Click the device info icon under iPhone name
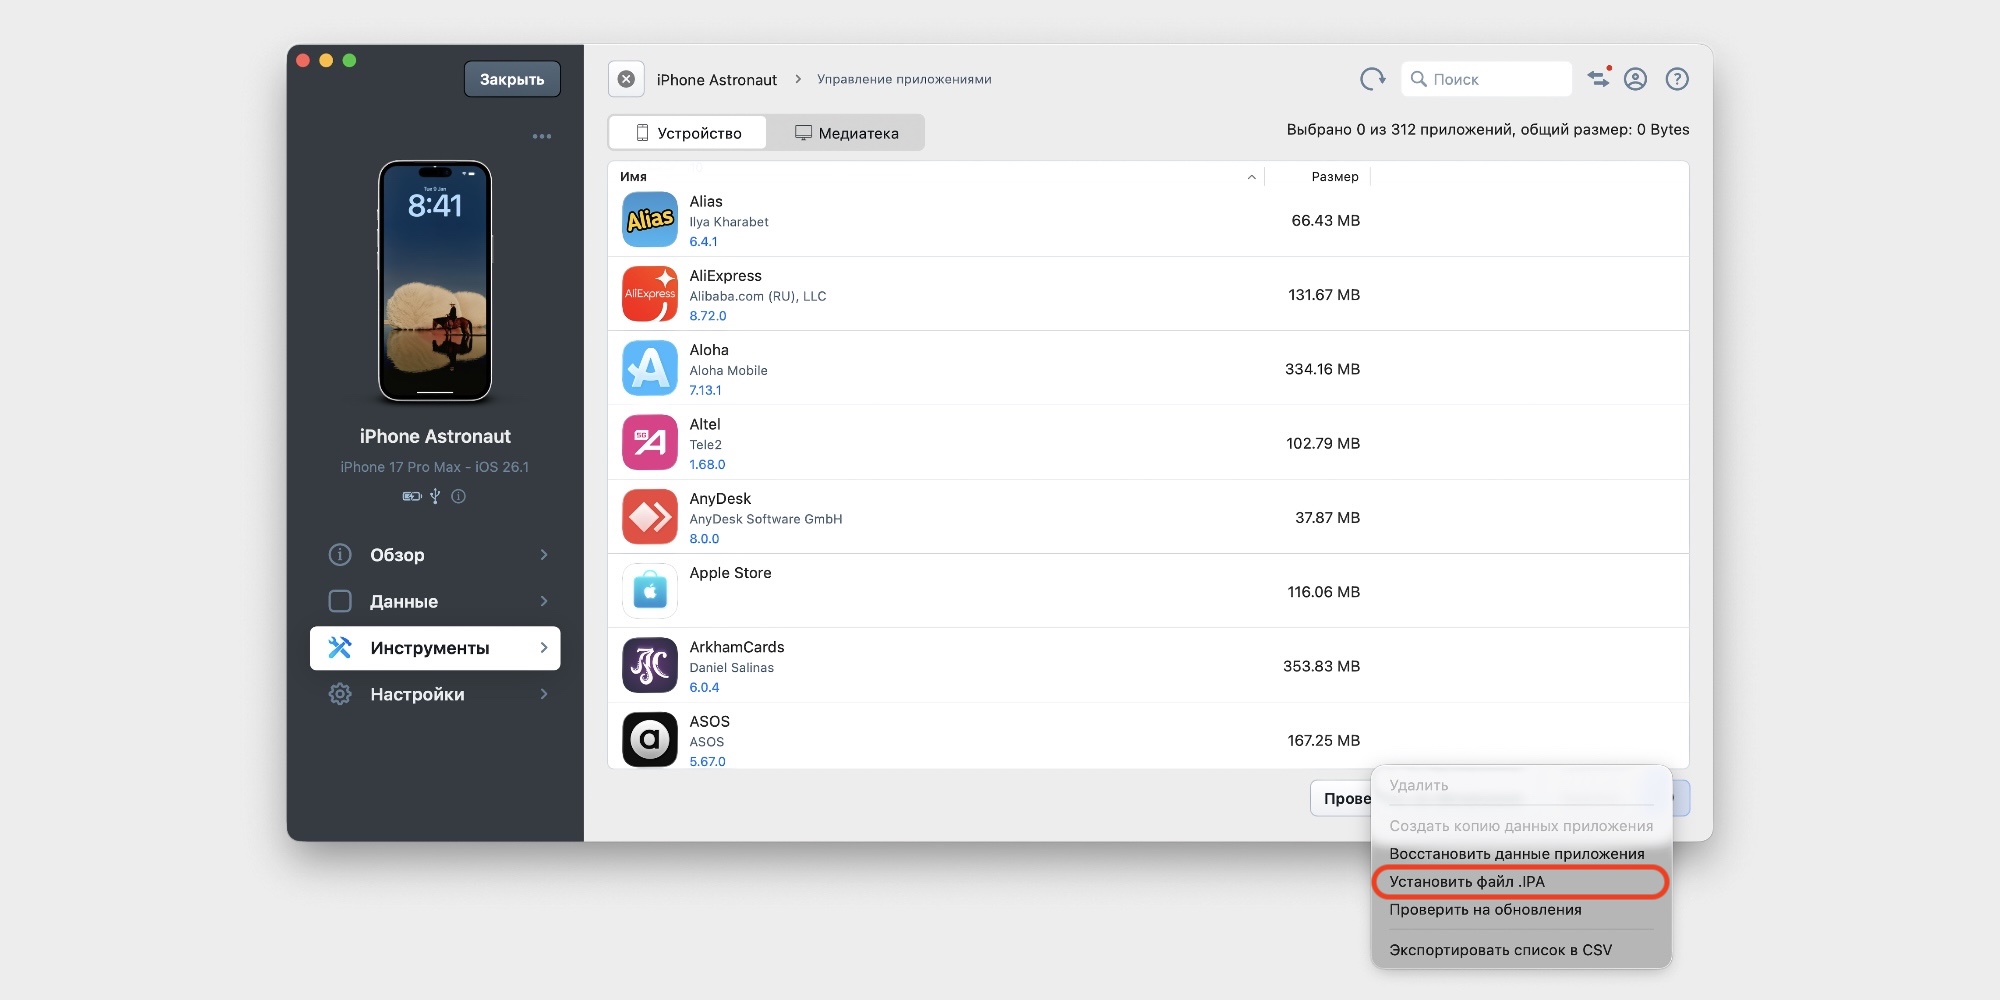The image size is (2000, 1000). (x=458, y=496)
